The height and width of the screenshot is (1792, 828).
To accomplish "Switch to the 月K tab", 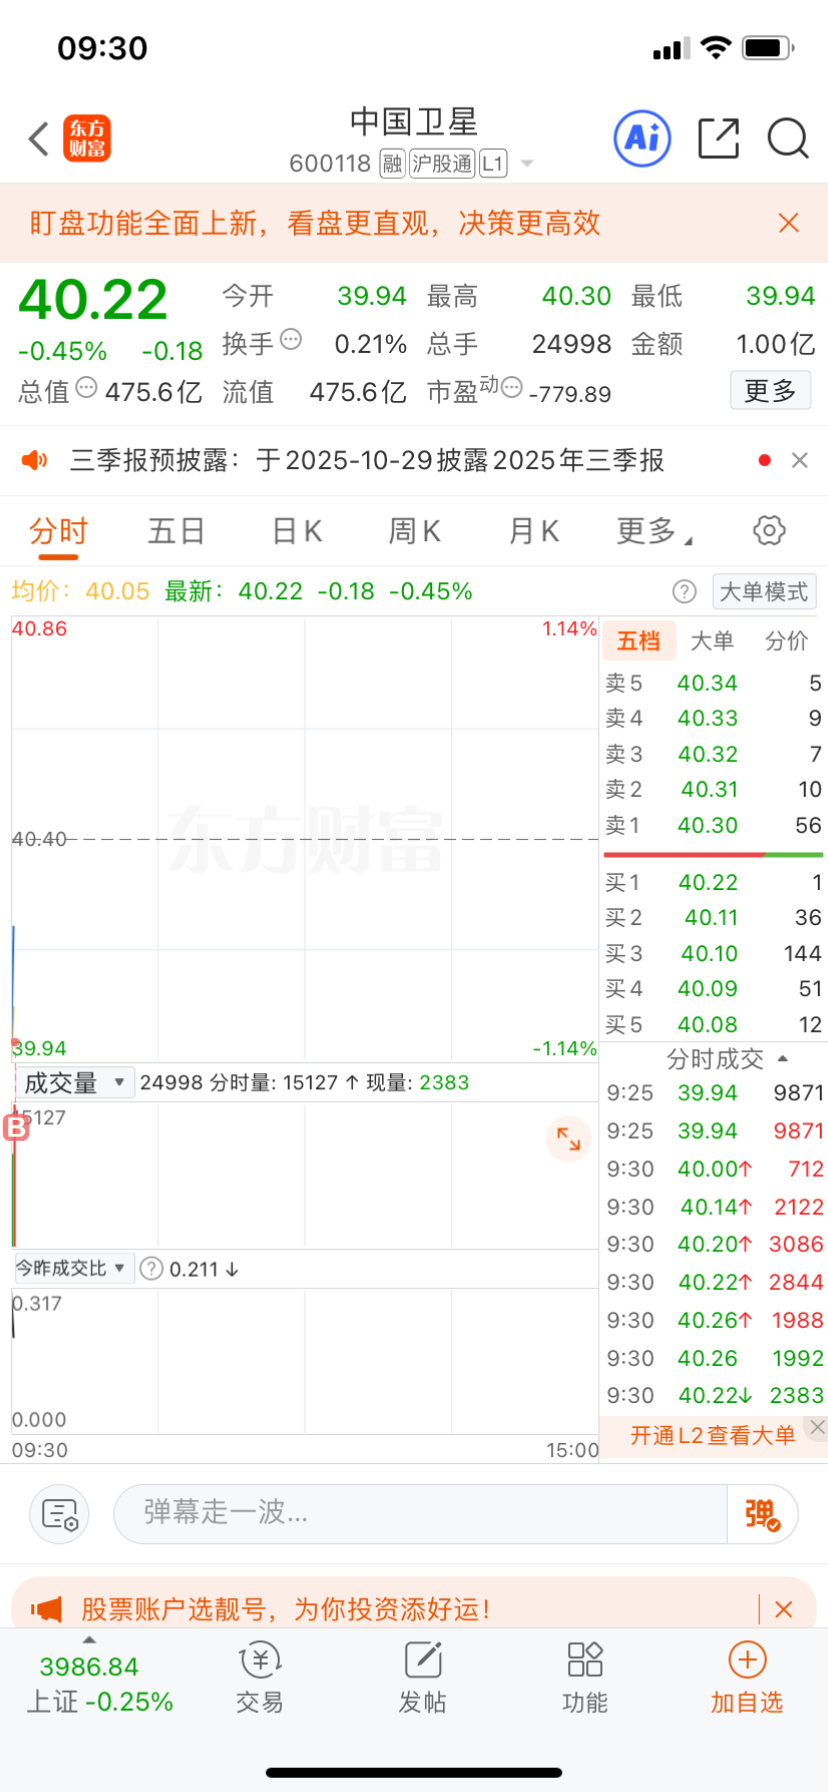I will pos(534,531).
